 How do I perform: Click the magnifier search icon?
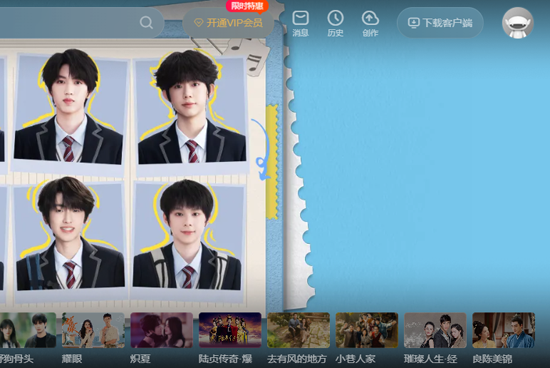[146, 23]
